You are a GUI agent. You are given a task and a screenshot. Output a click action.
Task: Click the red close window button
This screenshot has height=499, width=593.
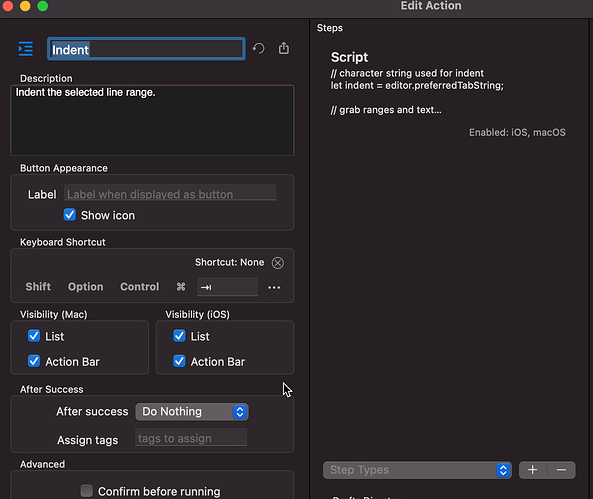8,6
